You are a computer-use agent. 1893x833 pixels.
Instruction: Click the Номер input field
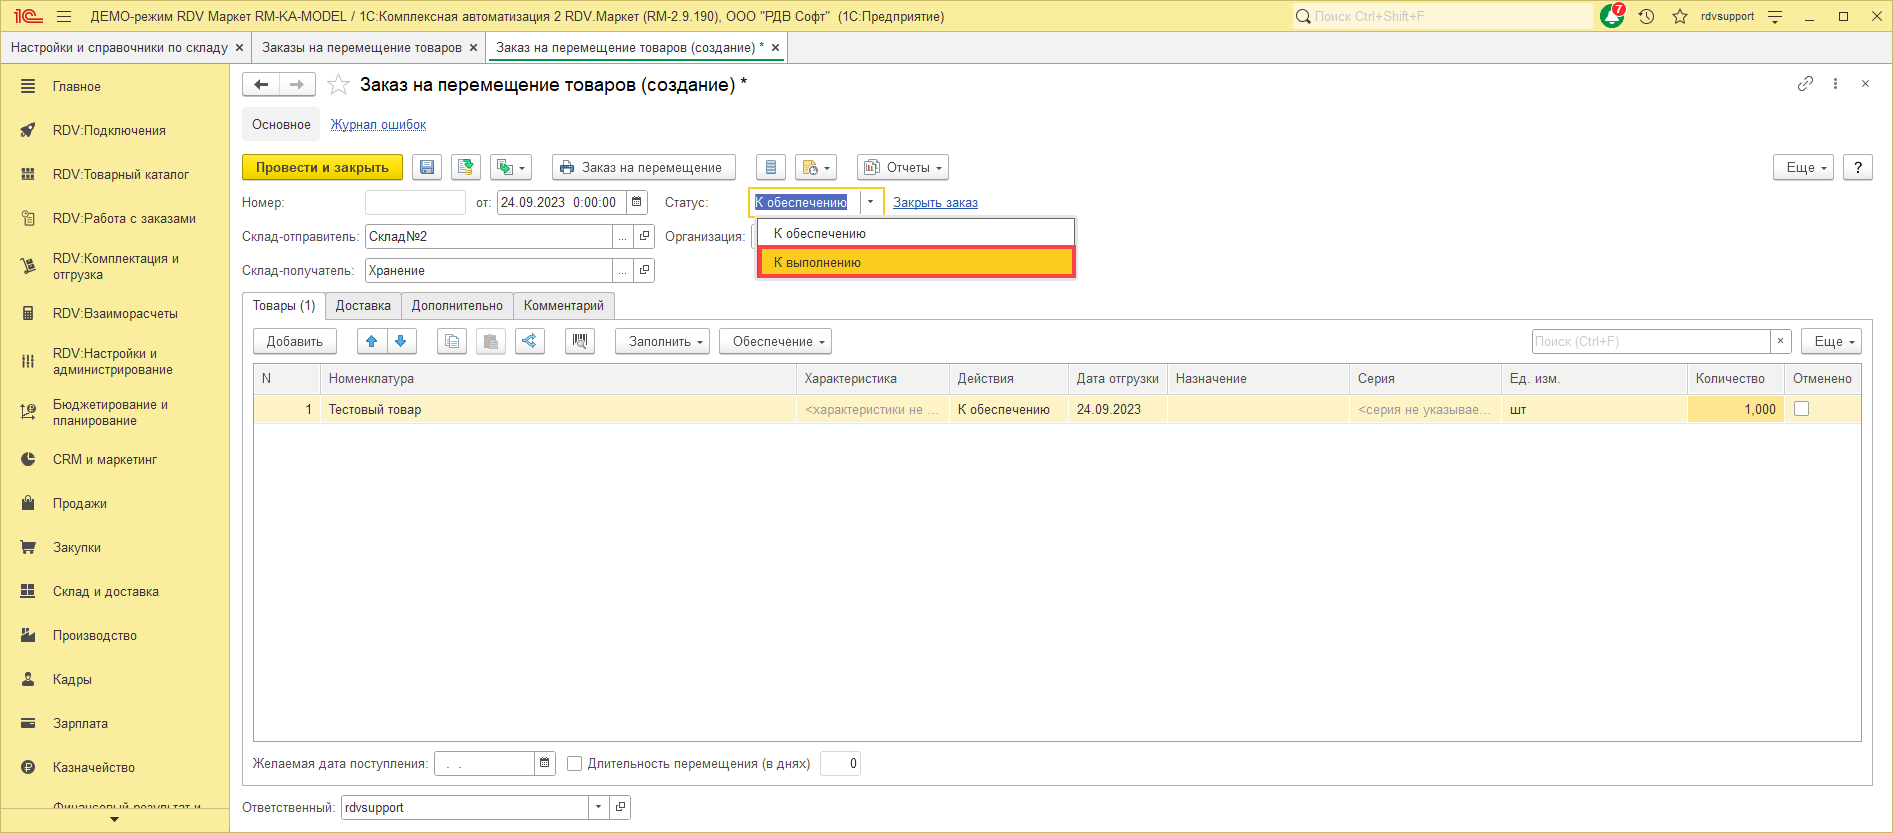tap(415, 202)
